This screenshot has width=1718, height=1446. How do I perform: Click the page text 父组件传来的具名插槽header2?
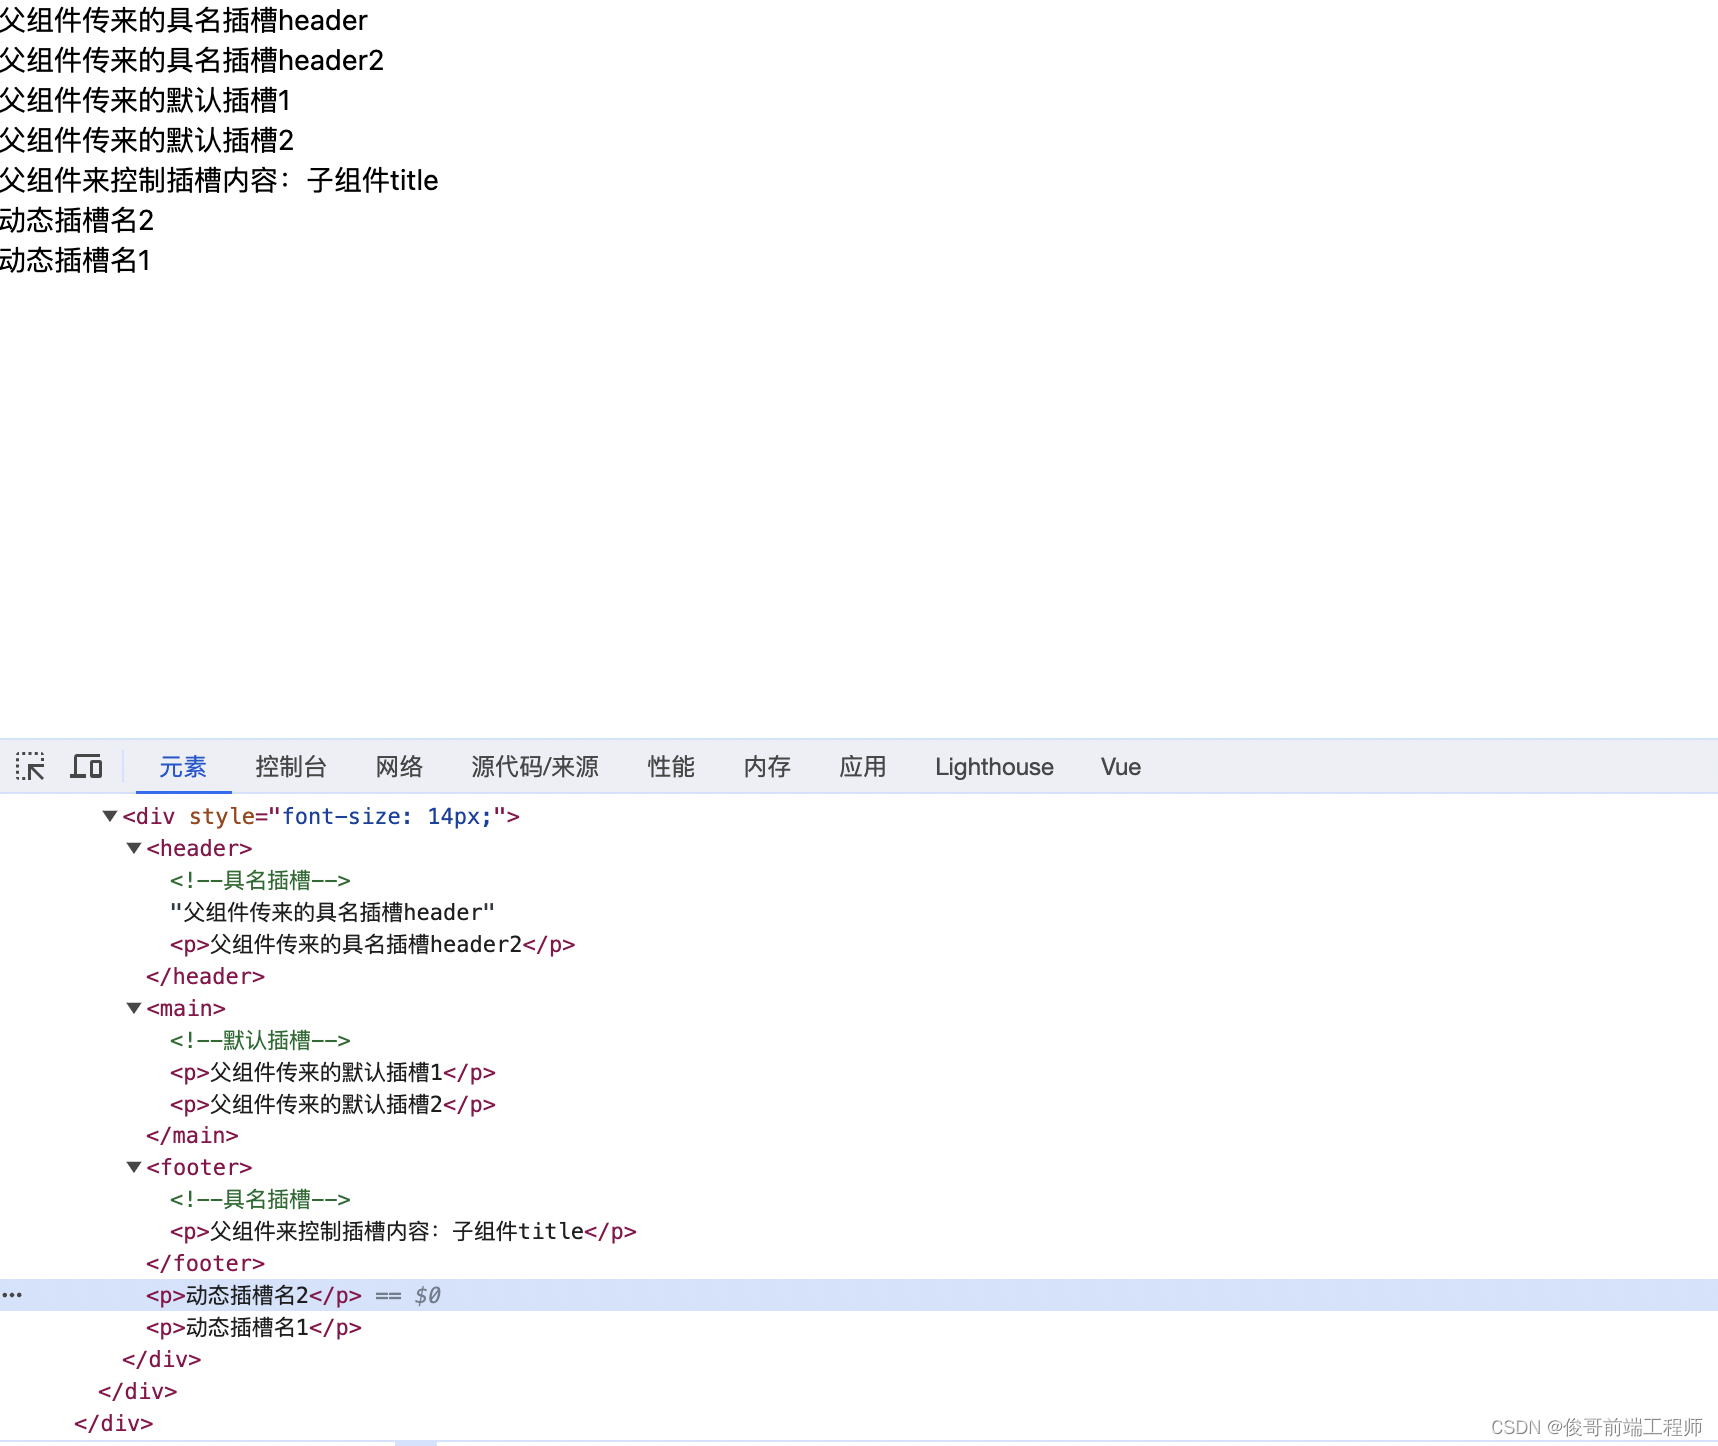tap(192, 60)
